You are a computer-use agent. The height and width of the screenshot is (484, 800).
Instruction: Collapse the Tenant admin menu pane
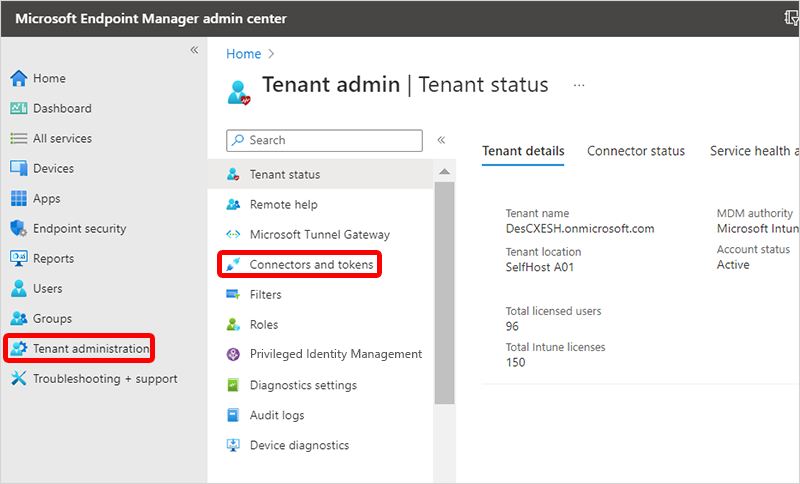click(441, 140)
